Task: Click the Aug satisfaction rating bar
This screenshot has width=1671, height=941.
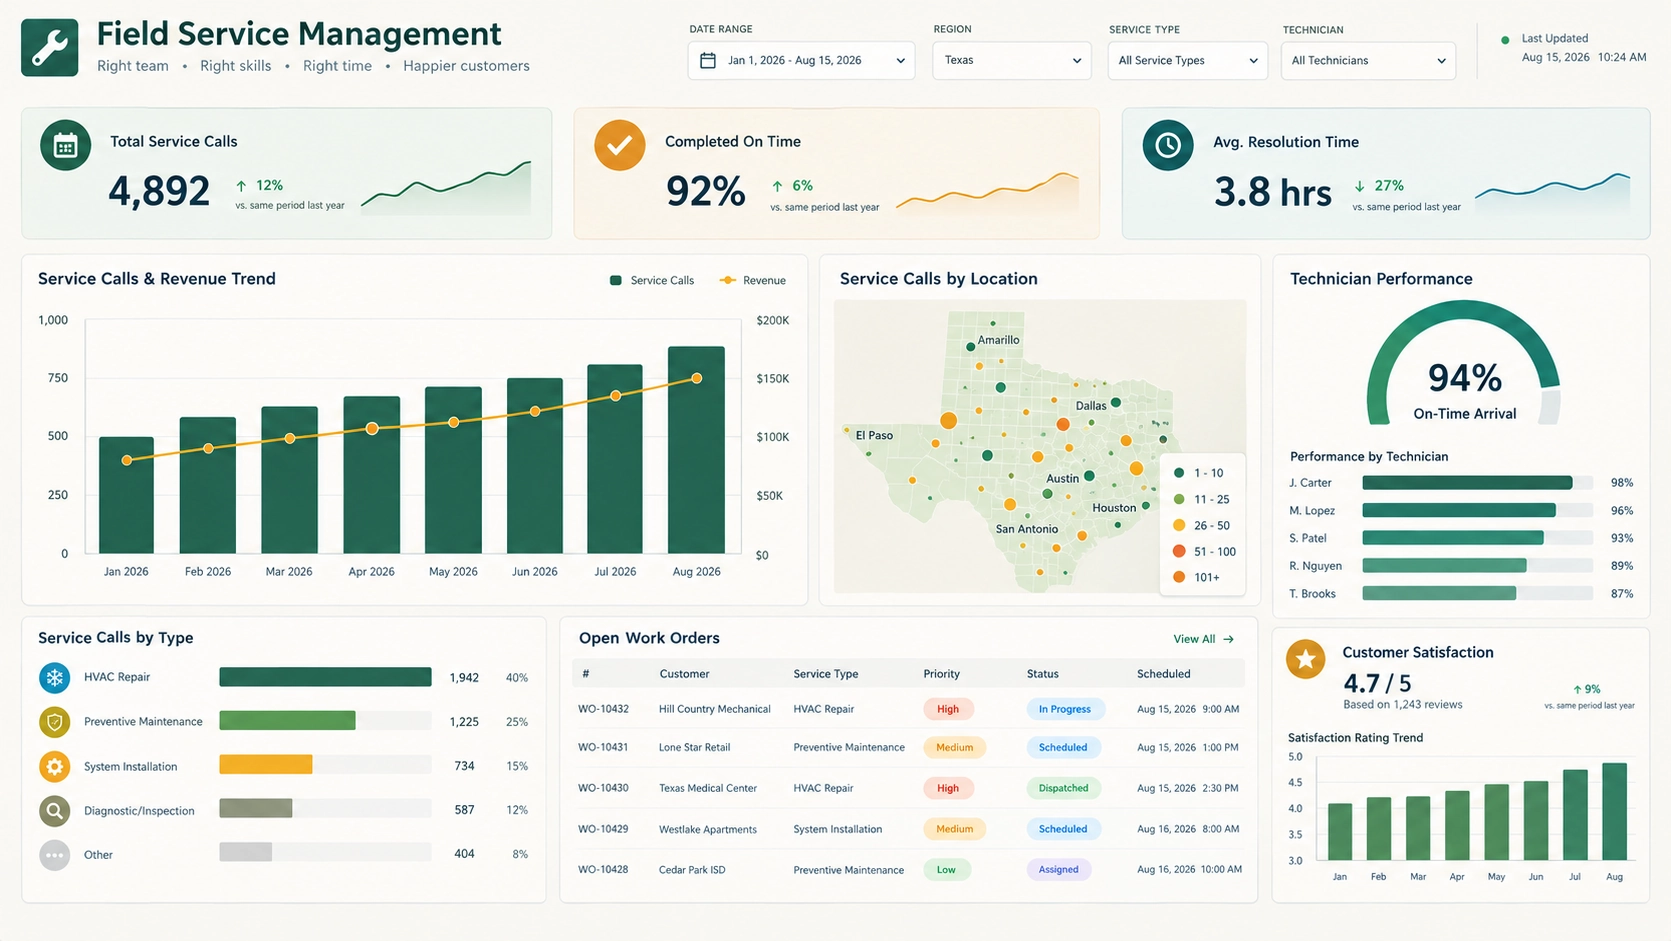Action: coord(1614,811)
